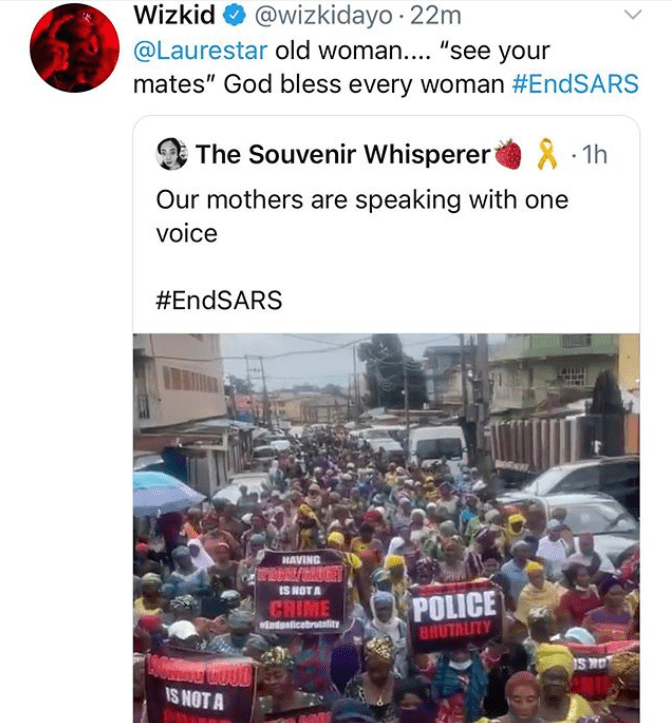Click "The Souvenir Whisperer" account name
The height and width of the screenshot is (723, 672).
tap(343, 154)
